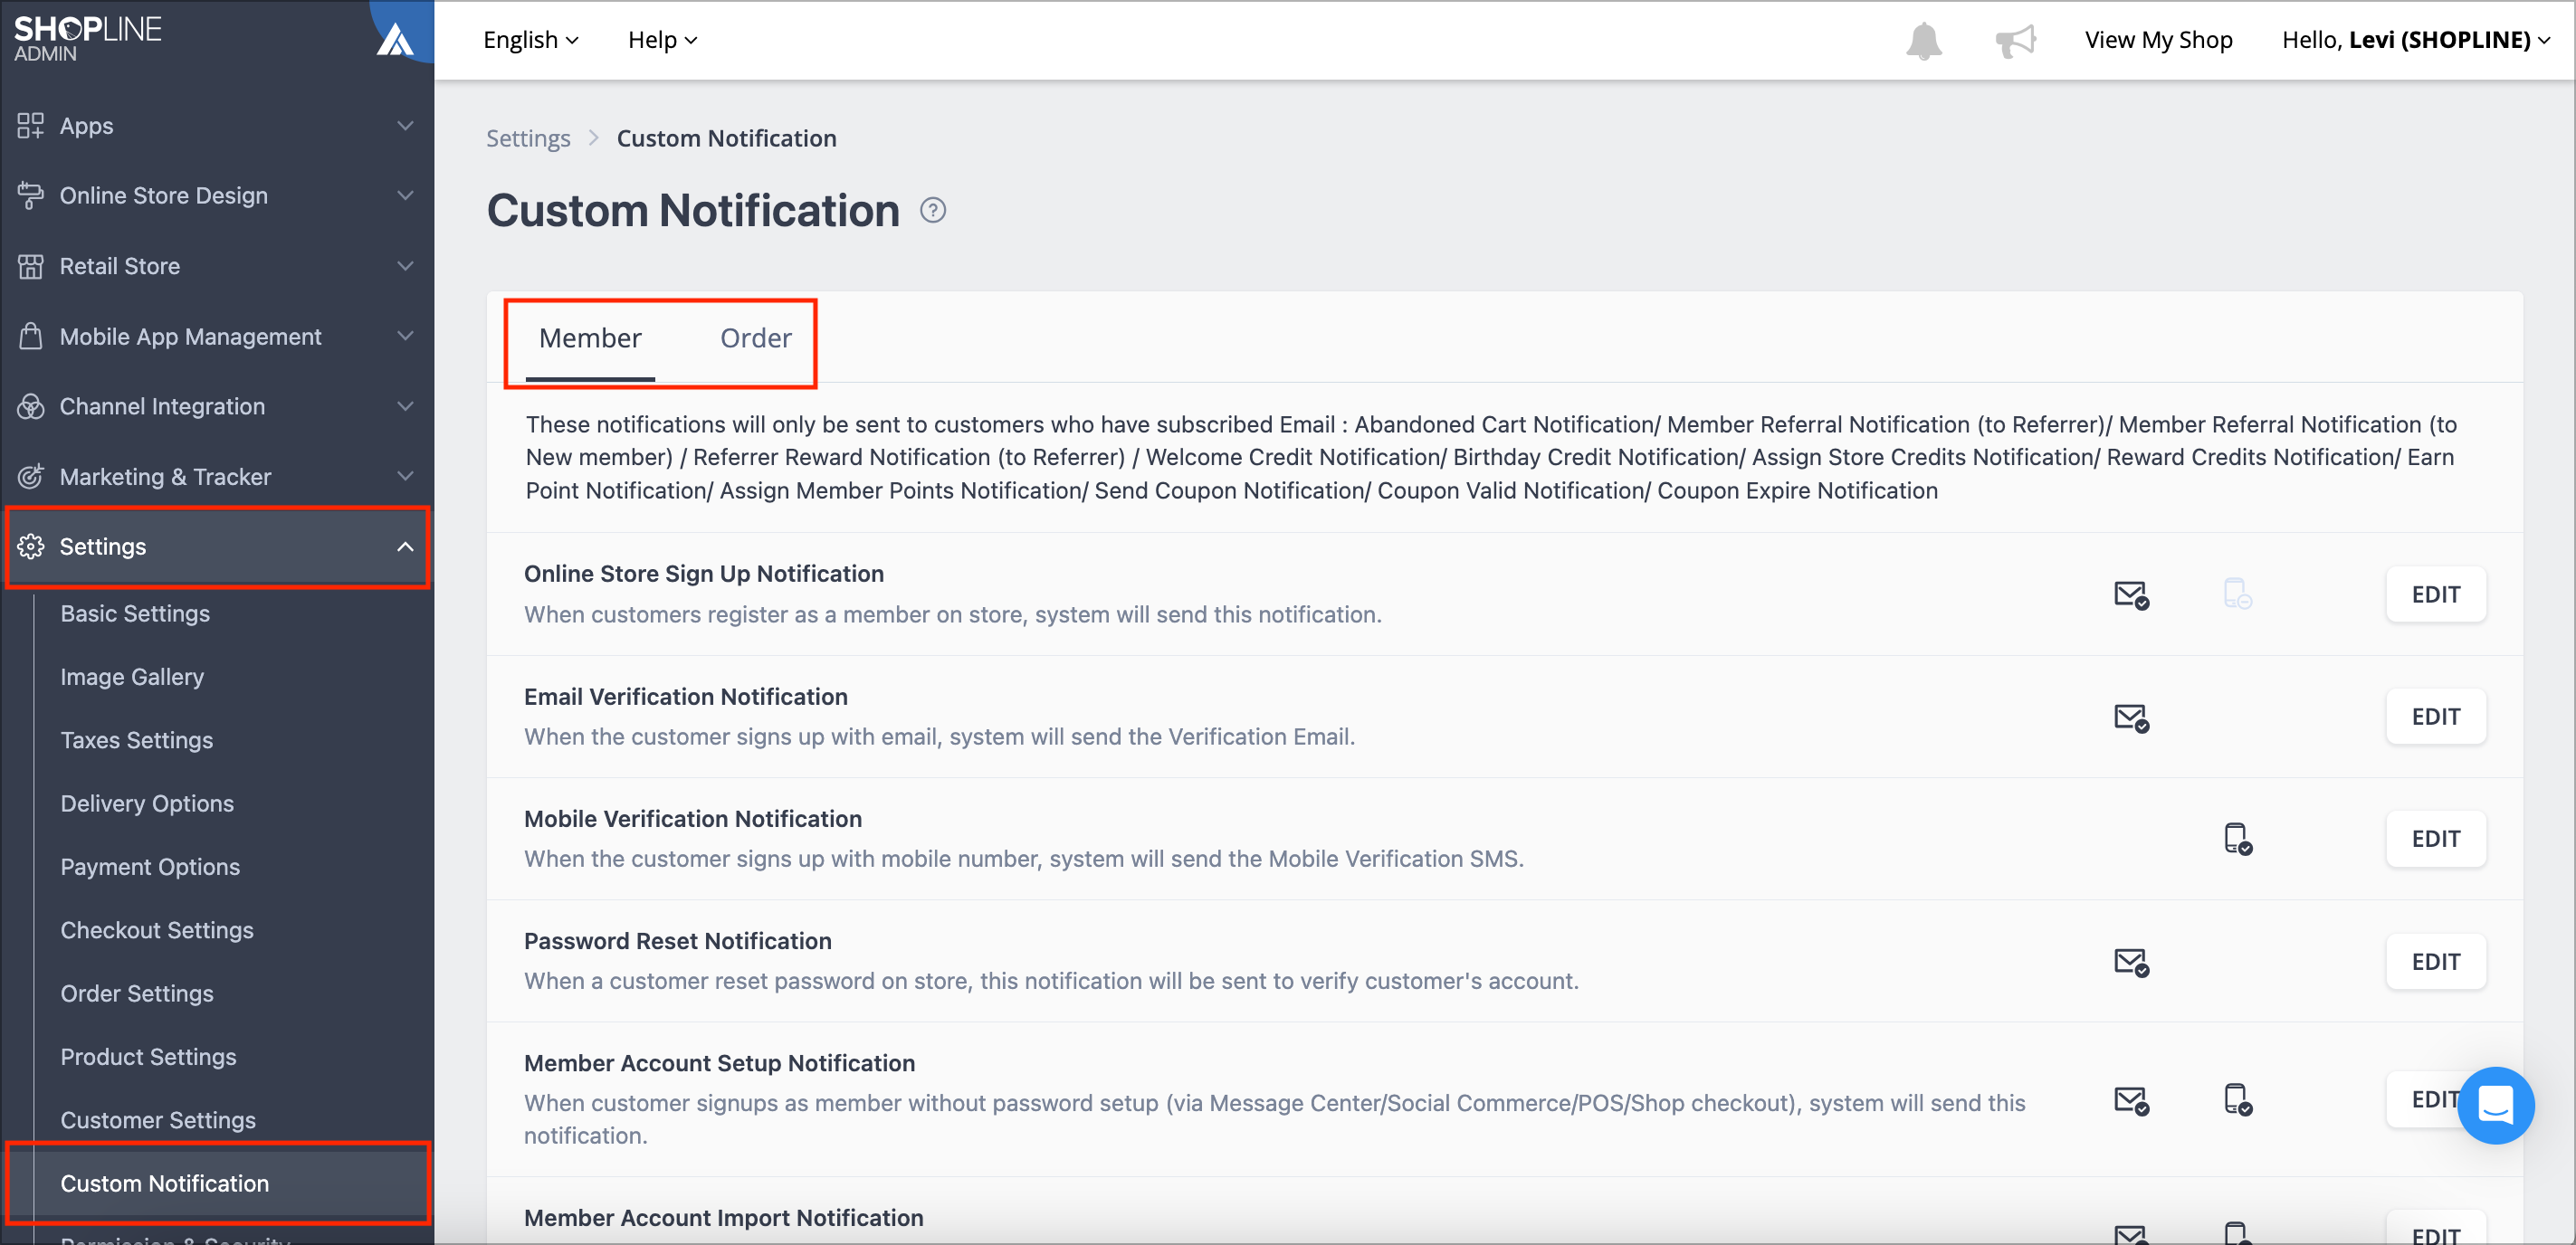
Task: Expand the Channel Integration chevron
Action: pyautogui.click(x=405, y=406)
